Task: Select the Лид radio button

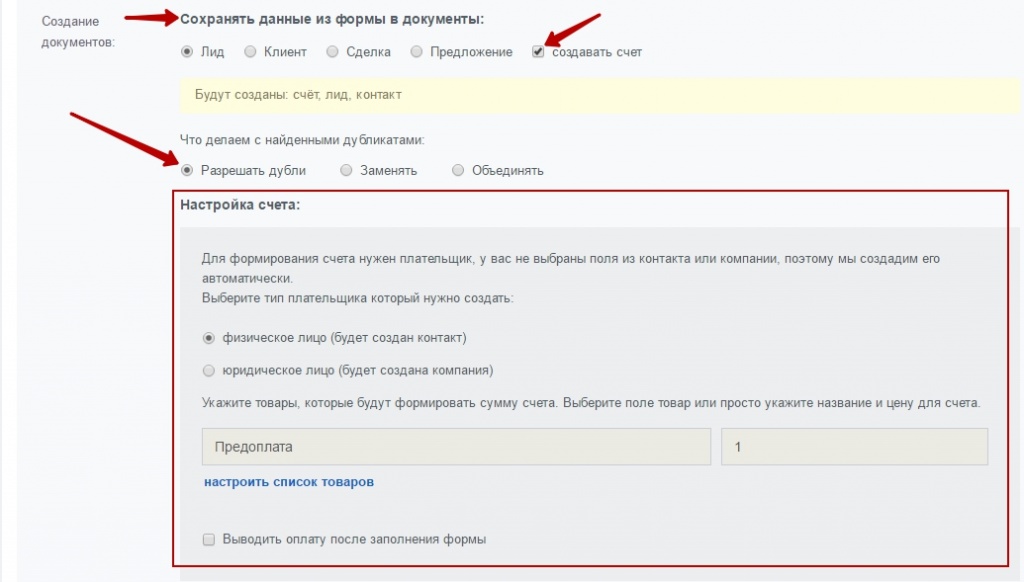Action: [x=187, y=52]
